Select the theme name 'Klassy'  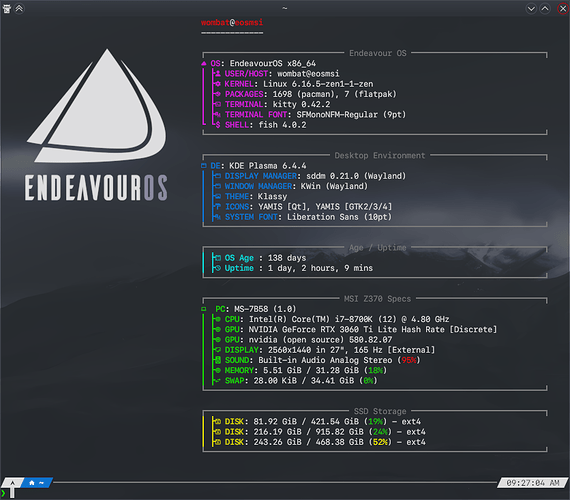(x=272, y=196)
